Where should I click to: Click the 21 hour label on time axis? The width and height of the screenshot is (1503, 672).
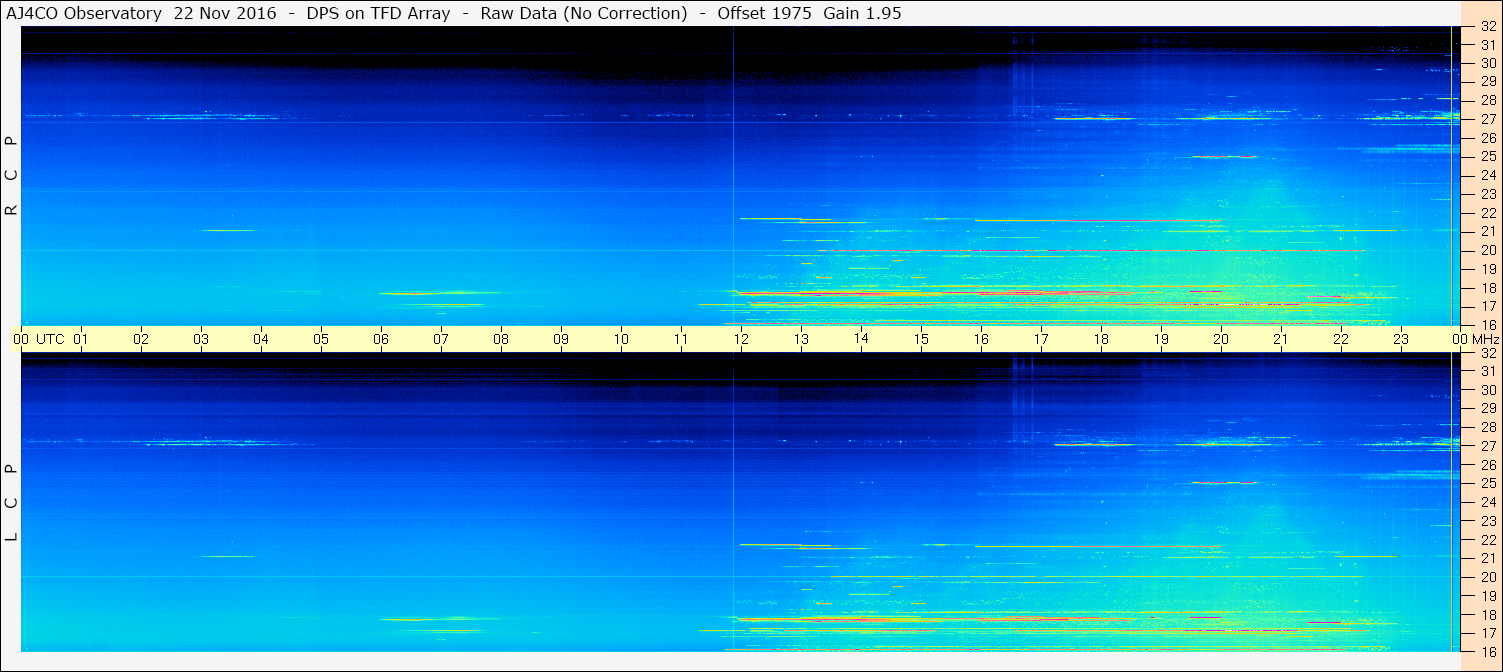pos(1280,339)
